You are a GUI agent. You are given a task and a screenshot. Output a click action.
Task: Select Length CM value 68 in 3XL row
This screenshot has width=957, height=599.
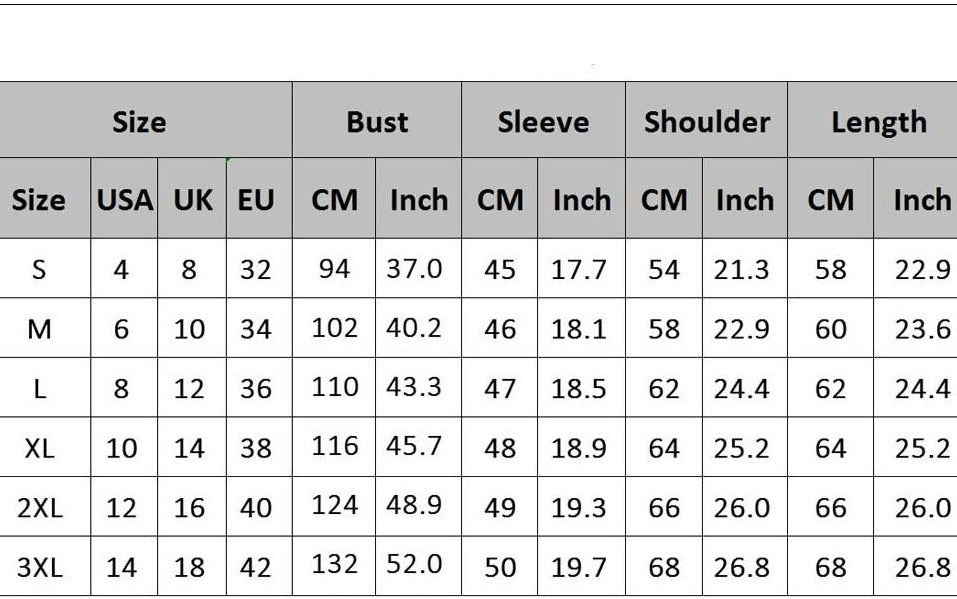(830, 567)
